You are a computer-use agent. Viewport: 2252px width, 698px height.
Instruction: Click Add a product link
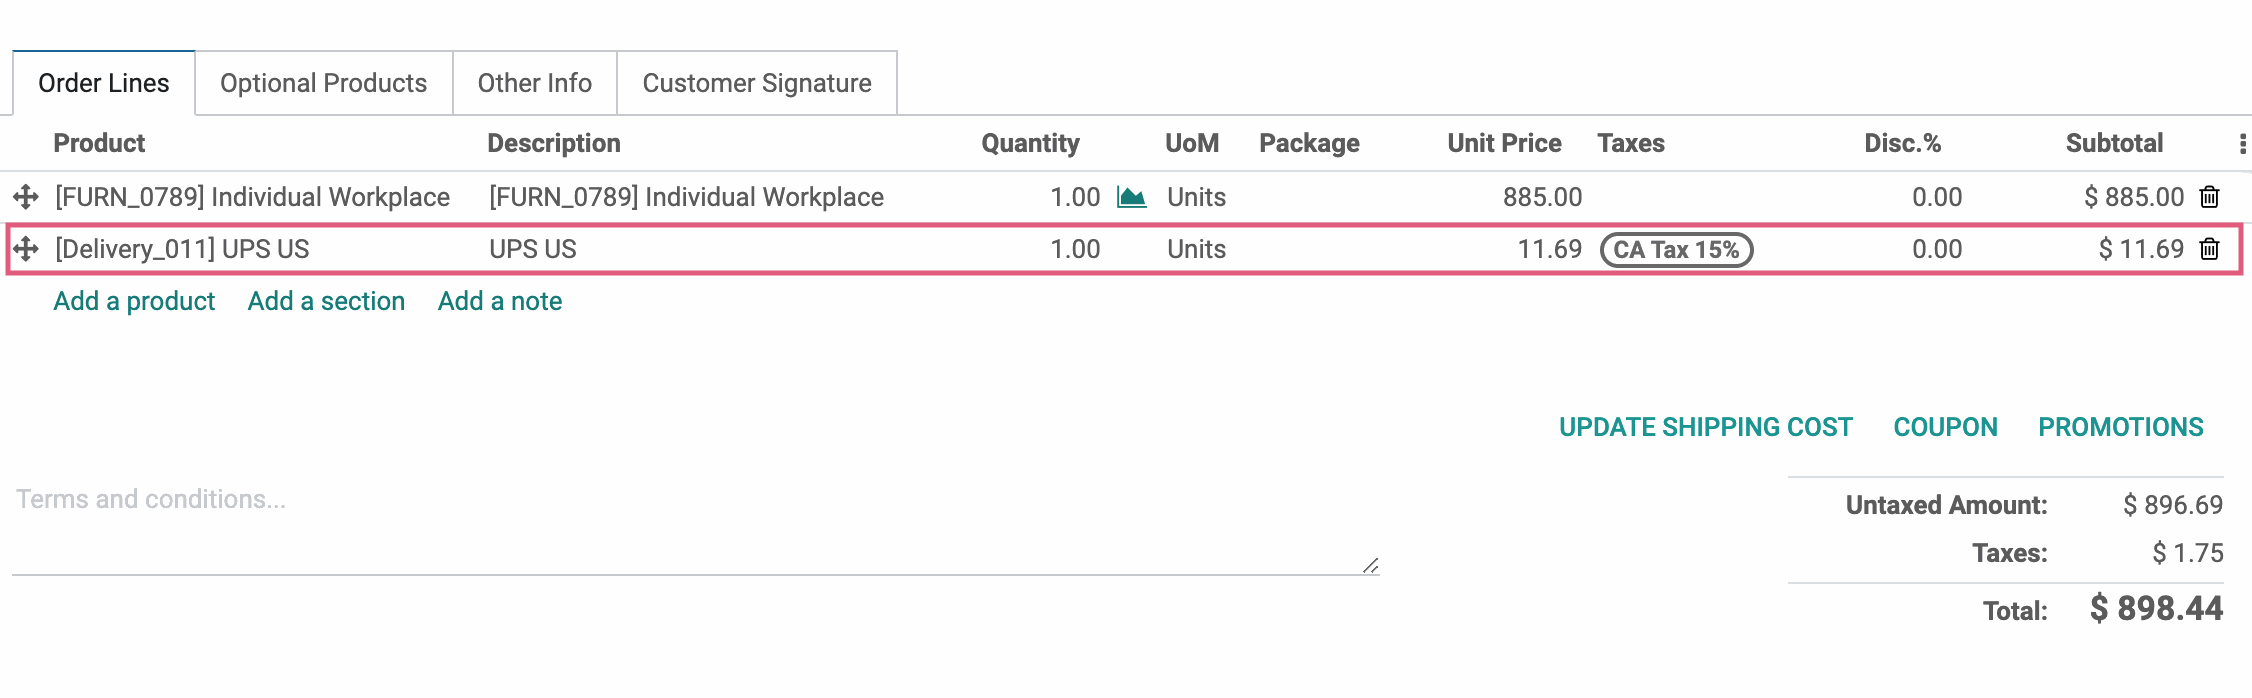tap(134, 301)
